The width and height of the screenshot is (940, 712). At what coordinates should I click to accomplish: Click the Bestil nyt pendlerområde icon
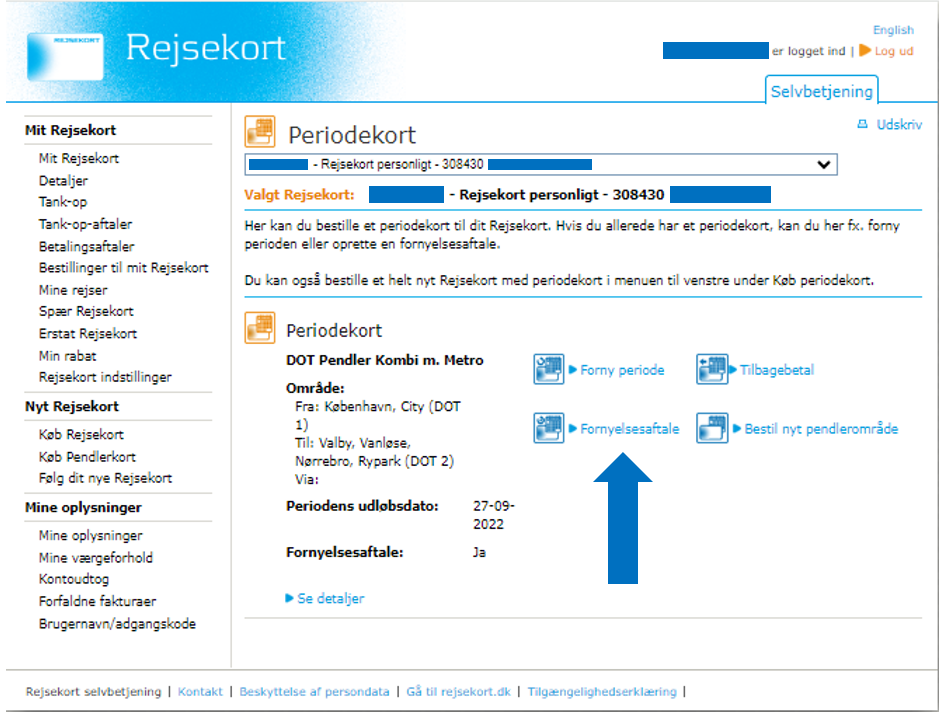pyautogui.click(x=711, y=429)
